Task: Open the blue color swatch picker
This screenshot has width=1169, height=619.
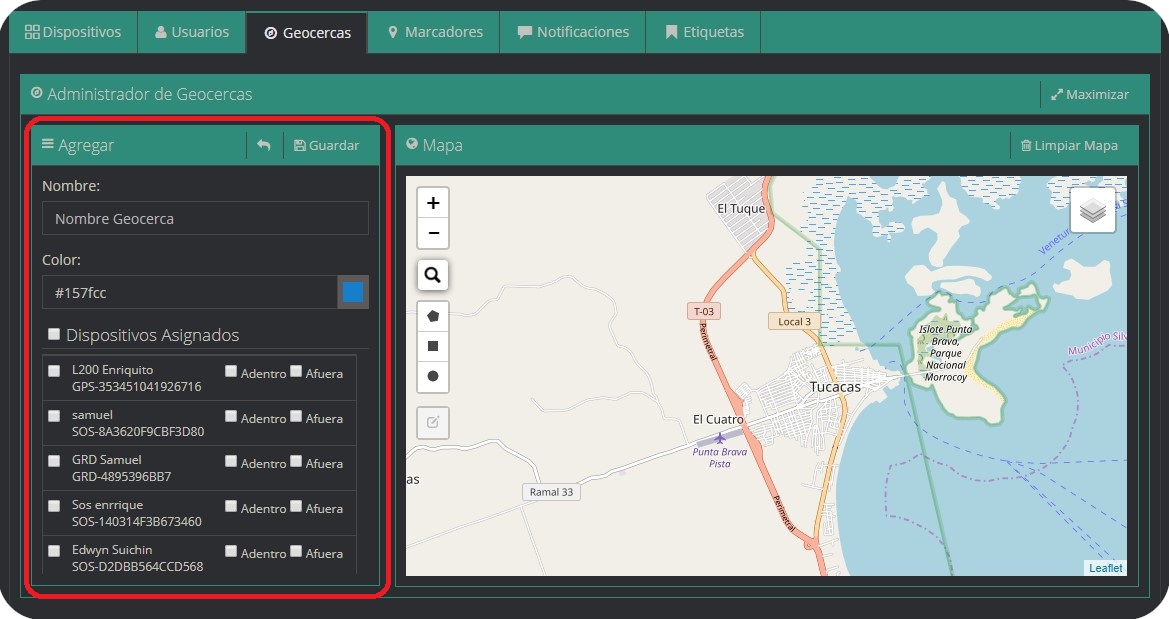Action: (x=353, y=292)
